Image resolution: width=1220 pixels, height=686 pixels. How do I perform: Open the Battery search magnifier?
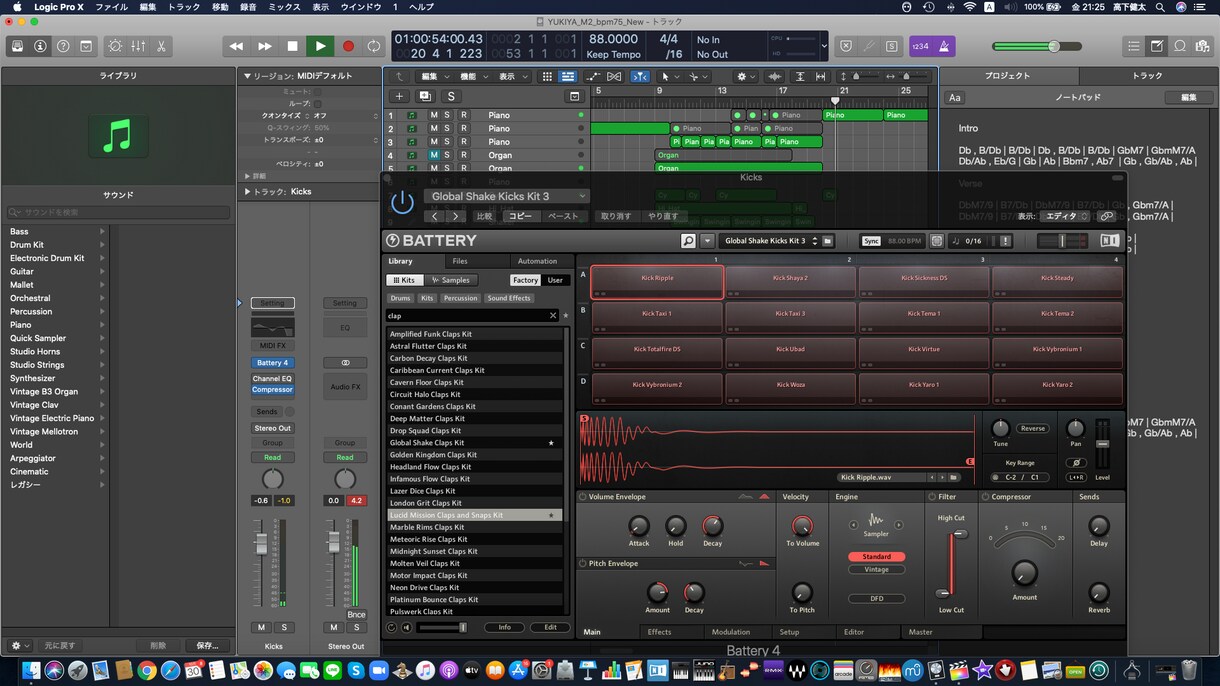(x=688, y=241)
